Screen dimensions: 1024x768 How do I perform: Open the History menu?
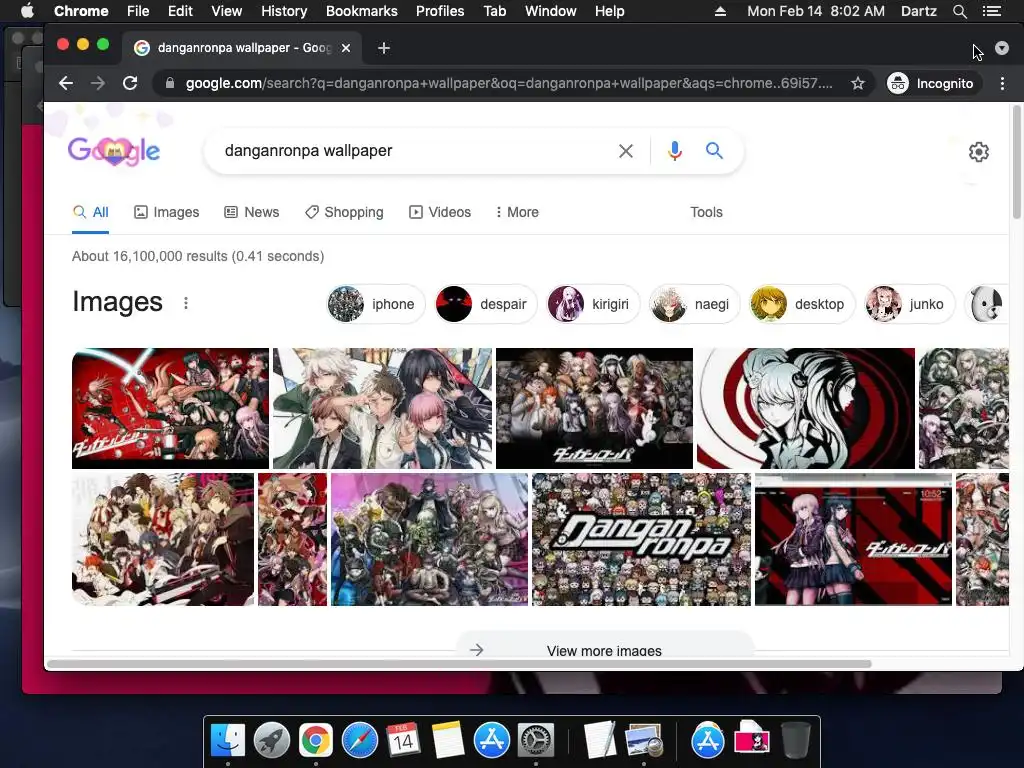283,11
